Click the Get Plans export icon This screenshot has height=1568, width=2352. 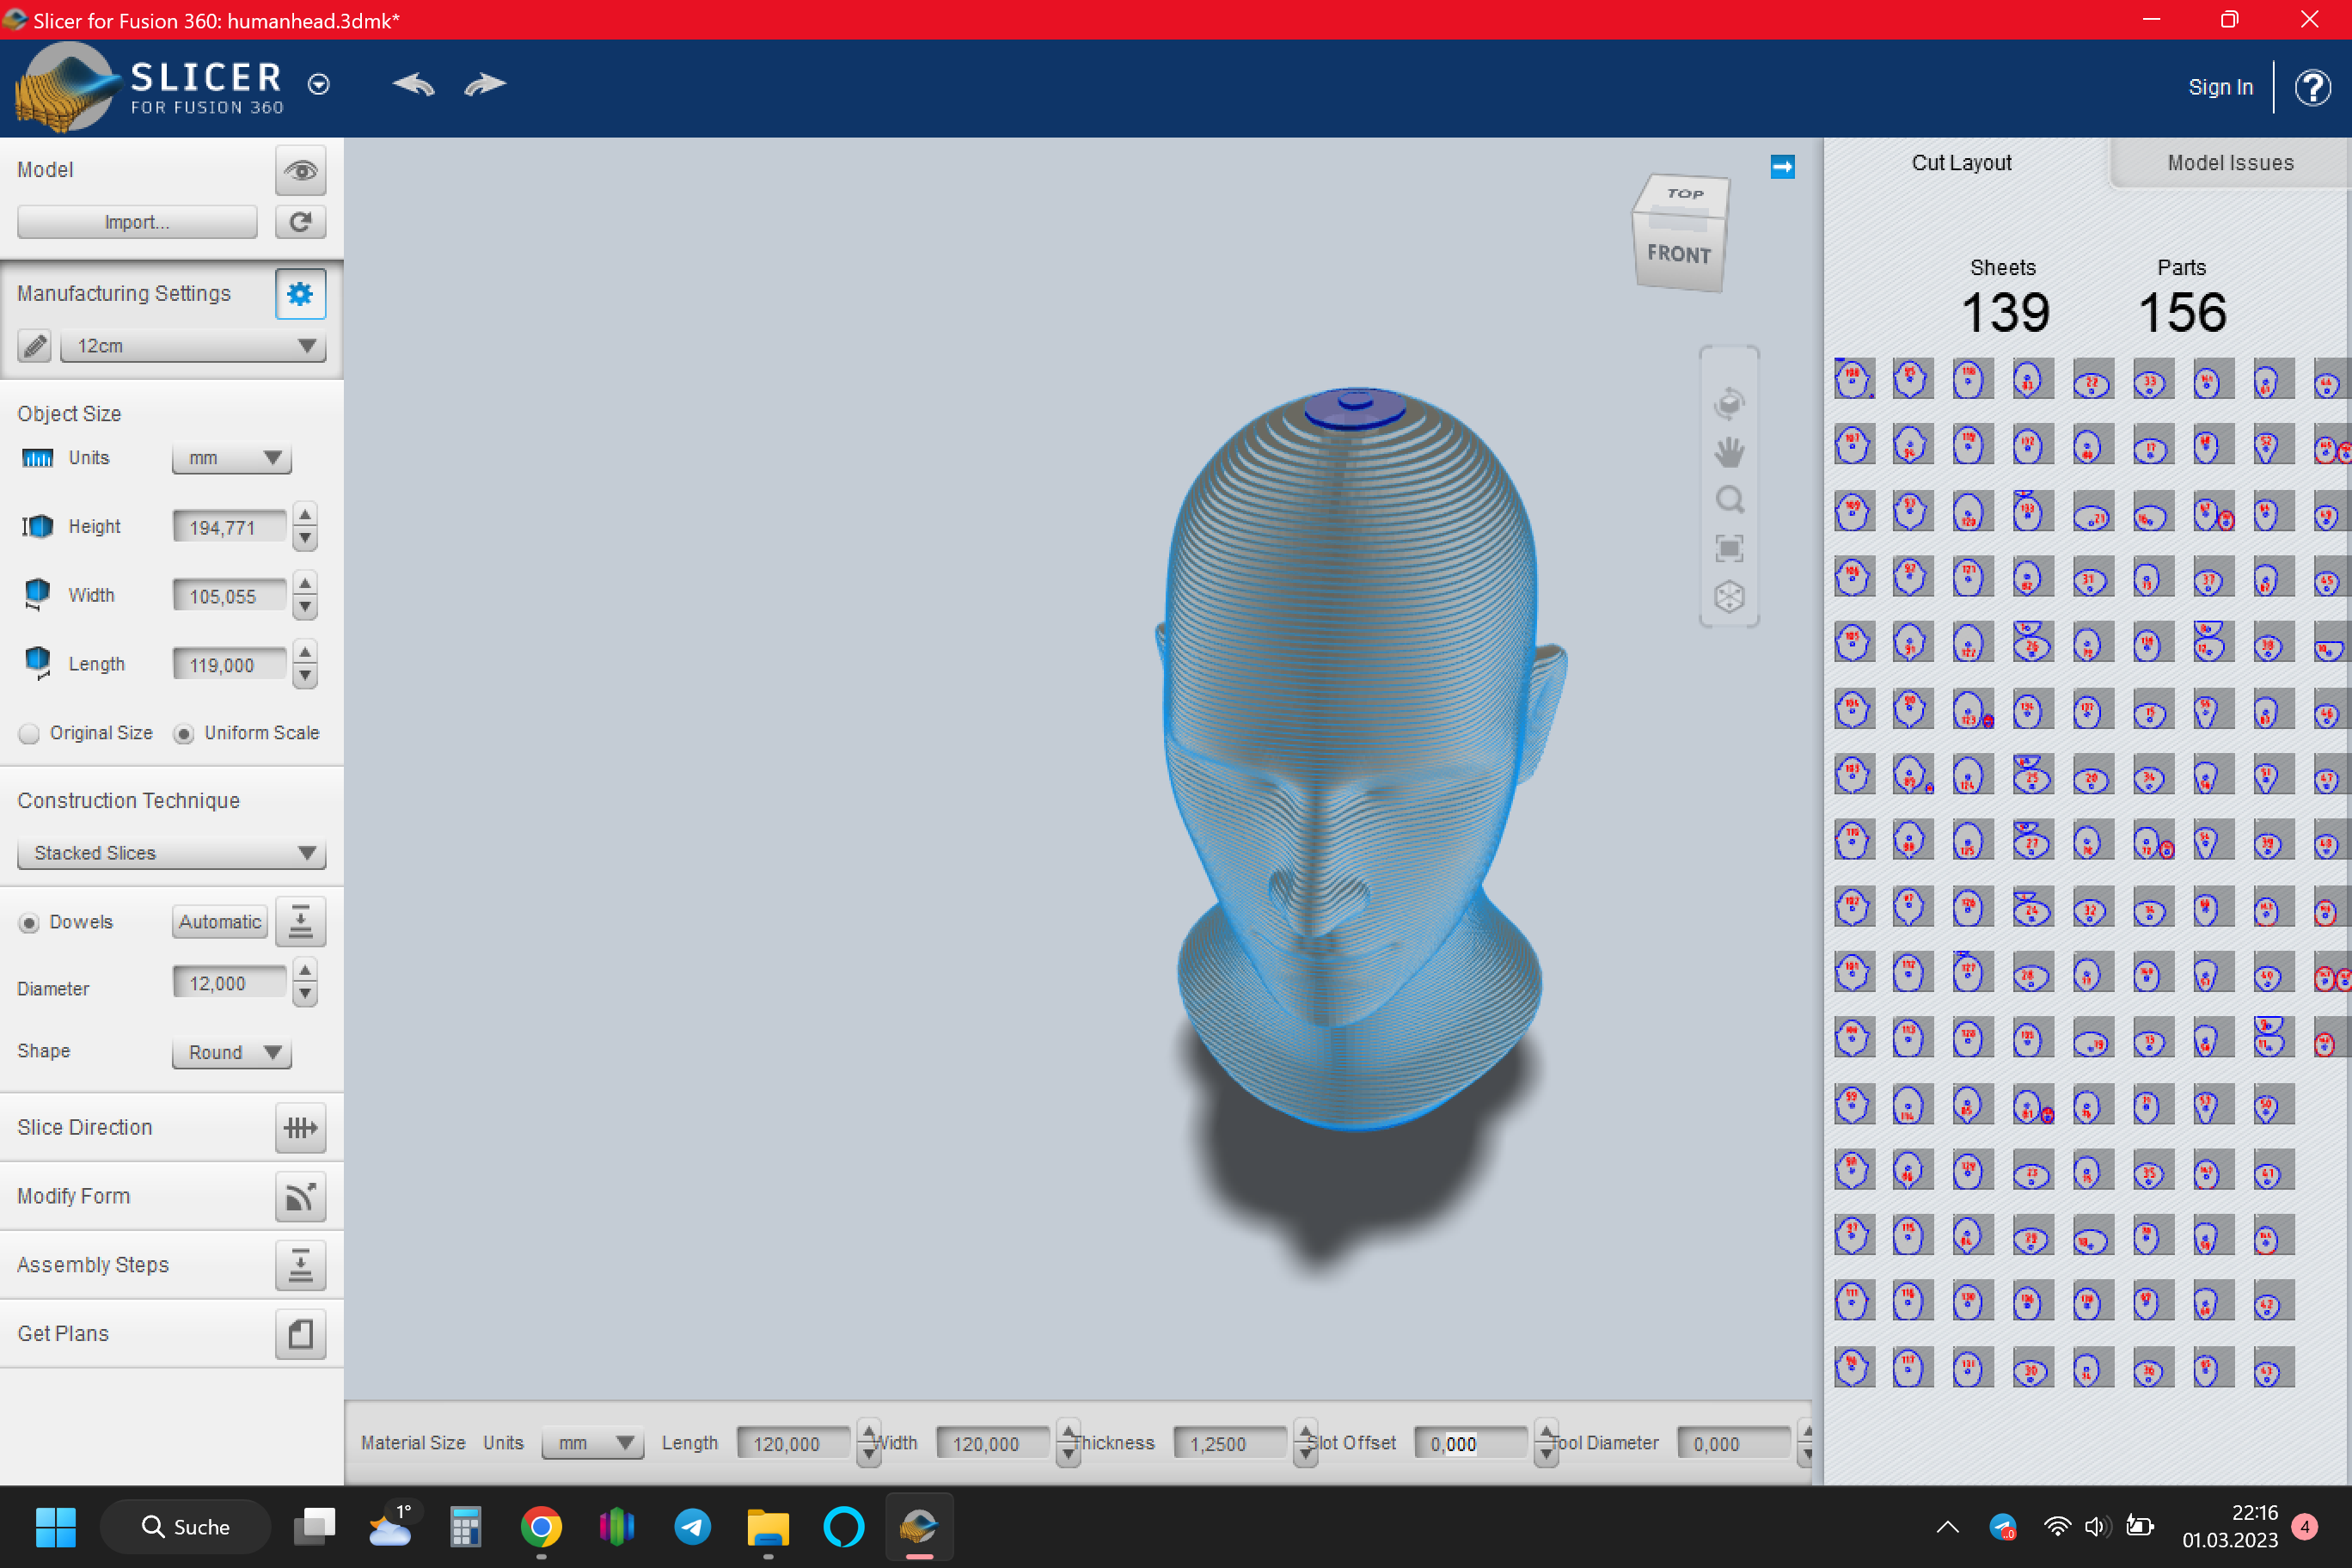click(x=300, y=1334)
